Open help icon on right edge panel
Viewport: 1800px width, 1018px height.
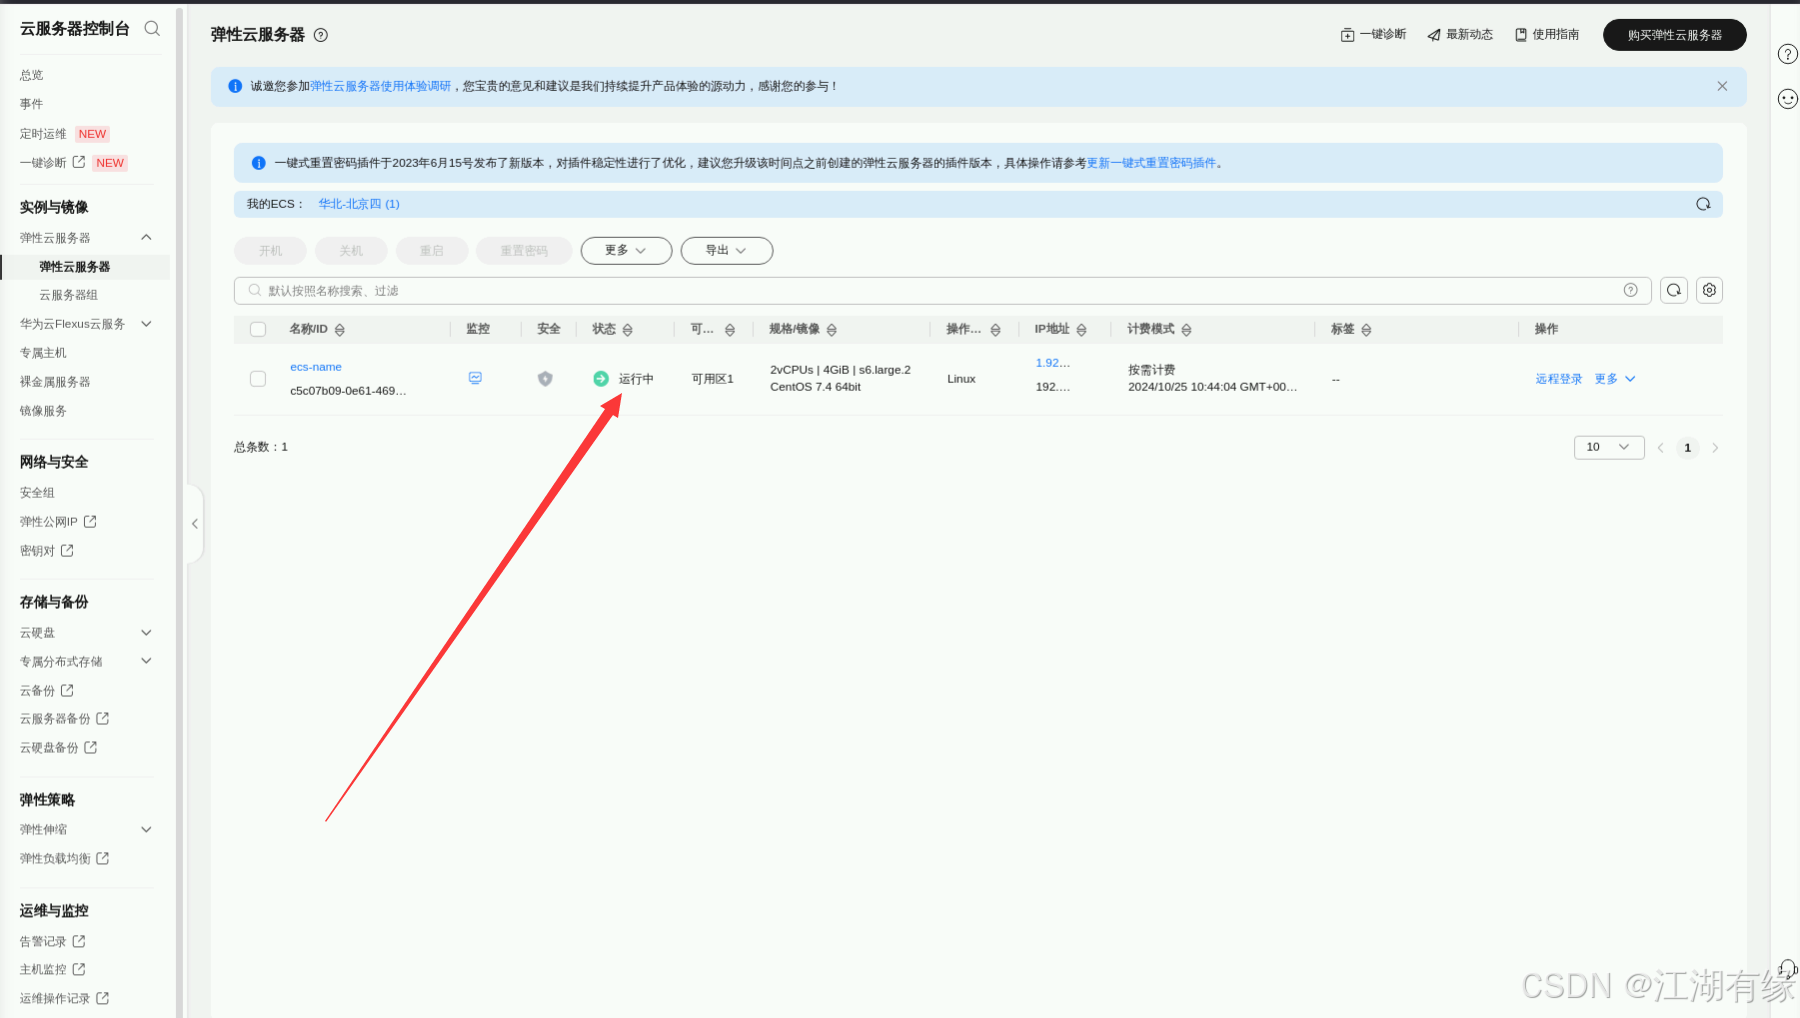tap(1788, 54)
